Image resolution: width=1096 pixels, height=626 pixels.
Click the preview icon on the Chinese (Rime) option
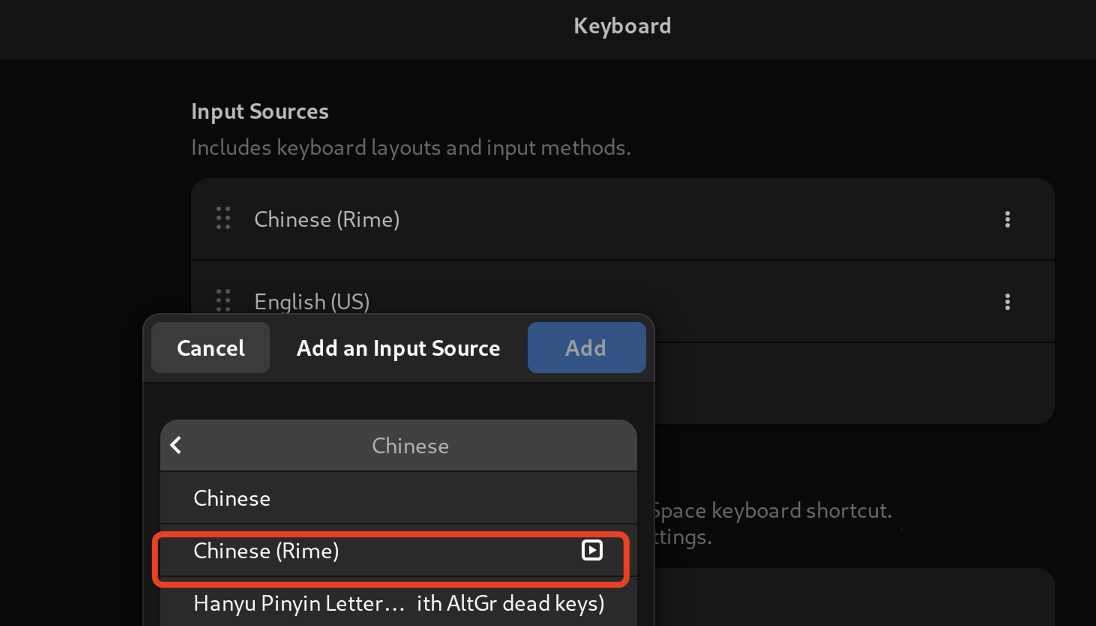[x=592, y=550]
